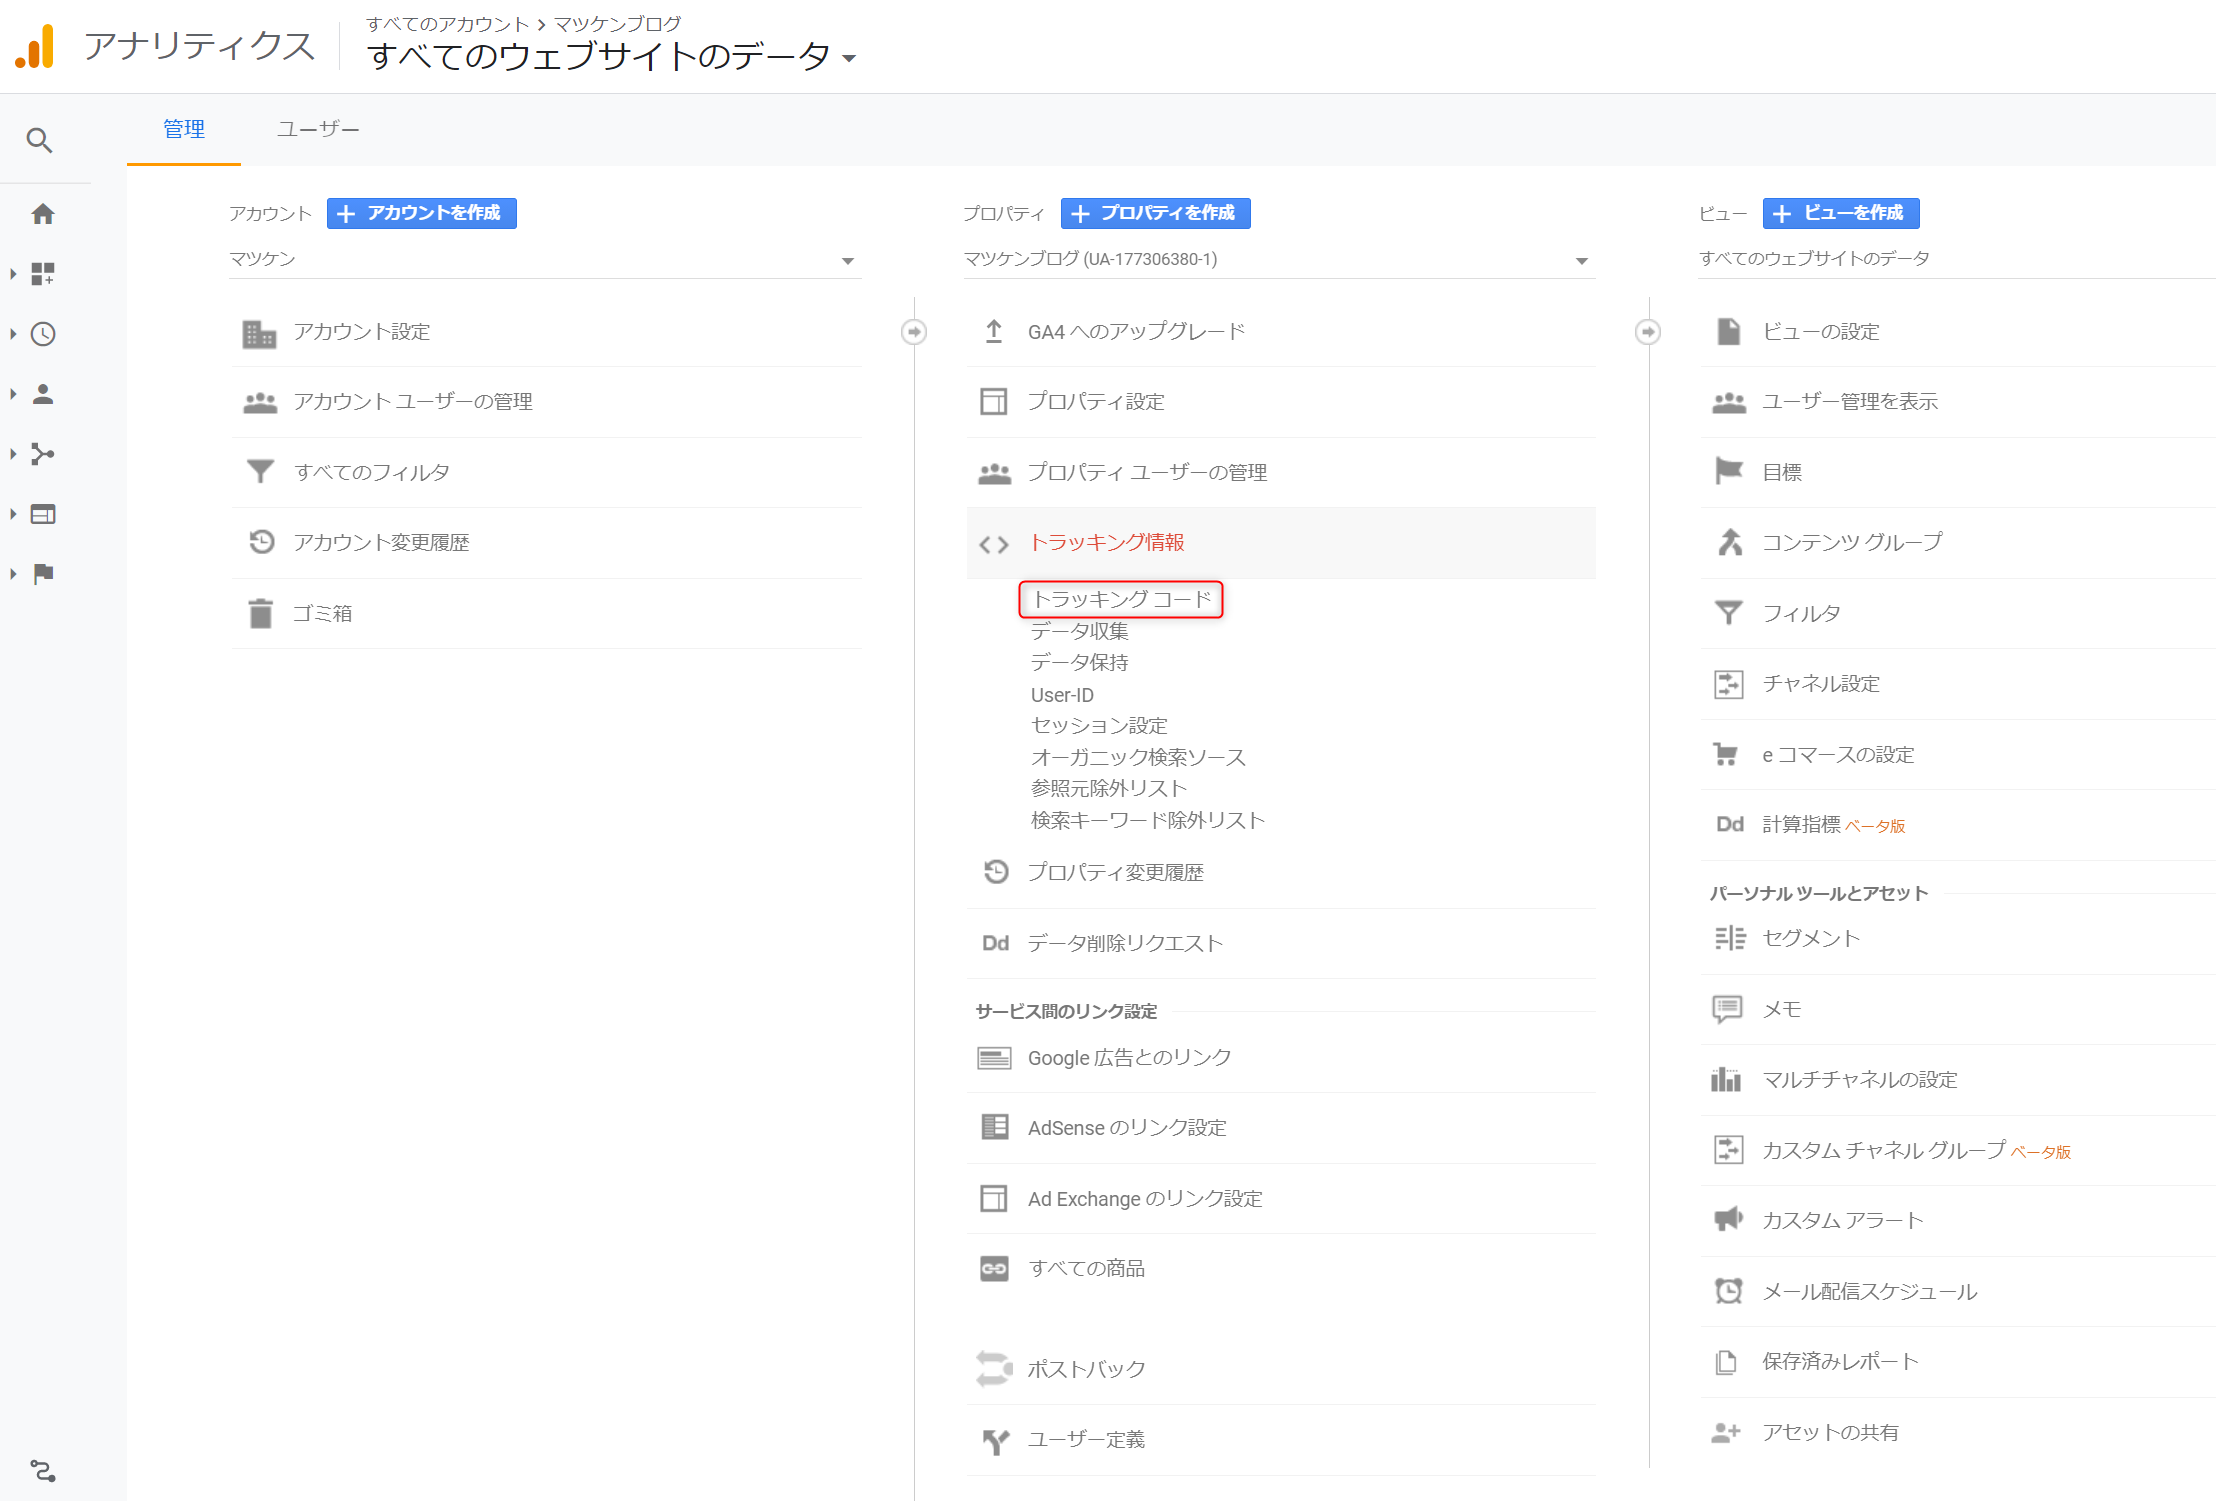Image resolution: width=2216 pixels, height=1501 pixels.
Task: Click the Analytics logo icon
Action: pos(35,46)
